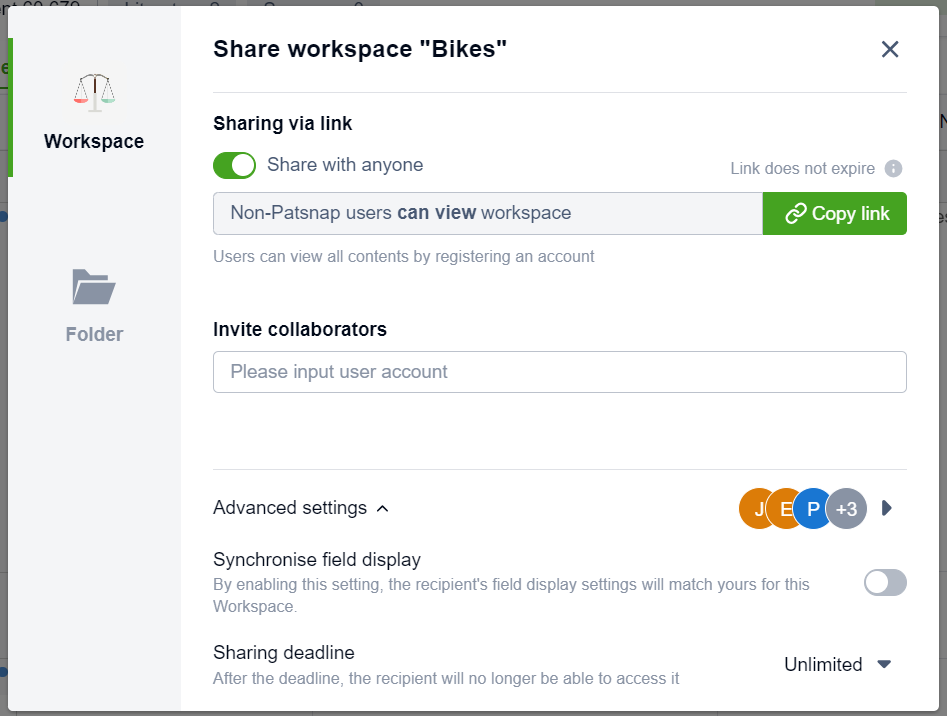Collapse the Advanced settings section
Viewport: 947px width, 716px height.
pos(381,508)
